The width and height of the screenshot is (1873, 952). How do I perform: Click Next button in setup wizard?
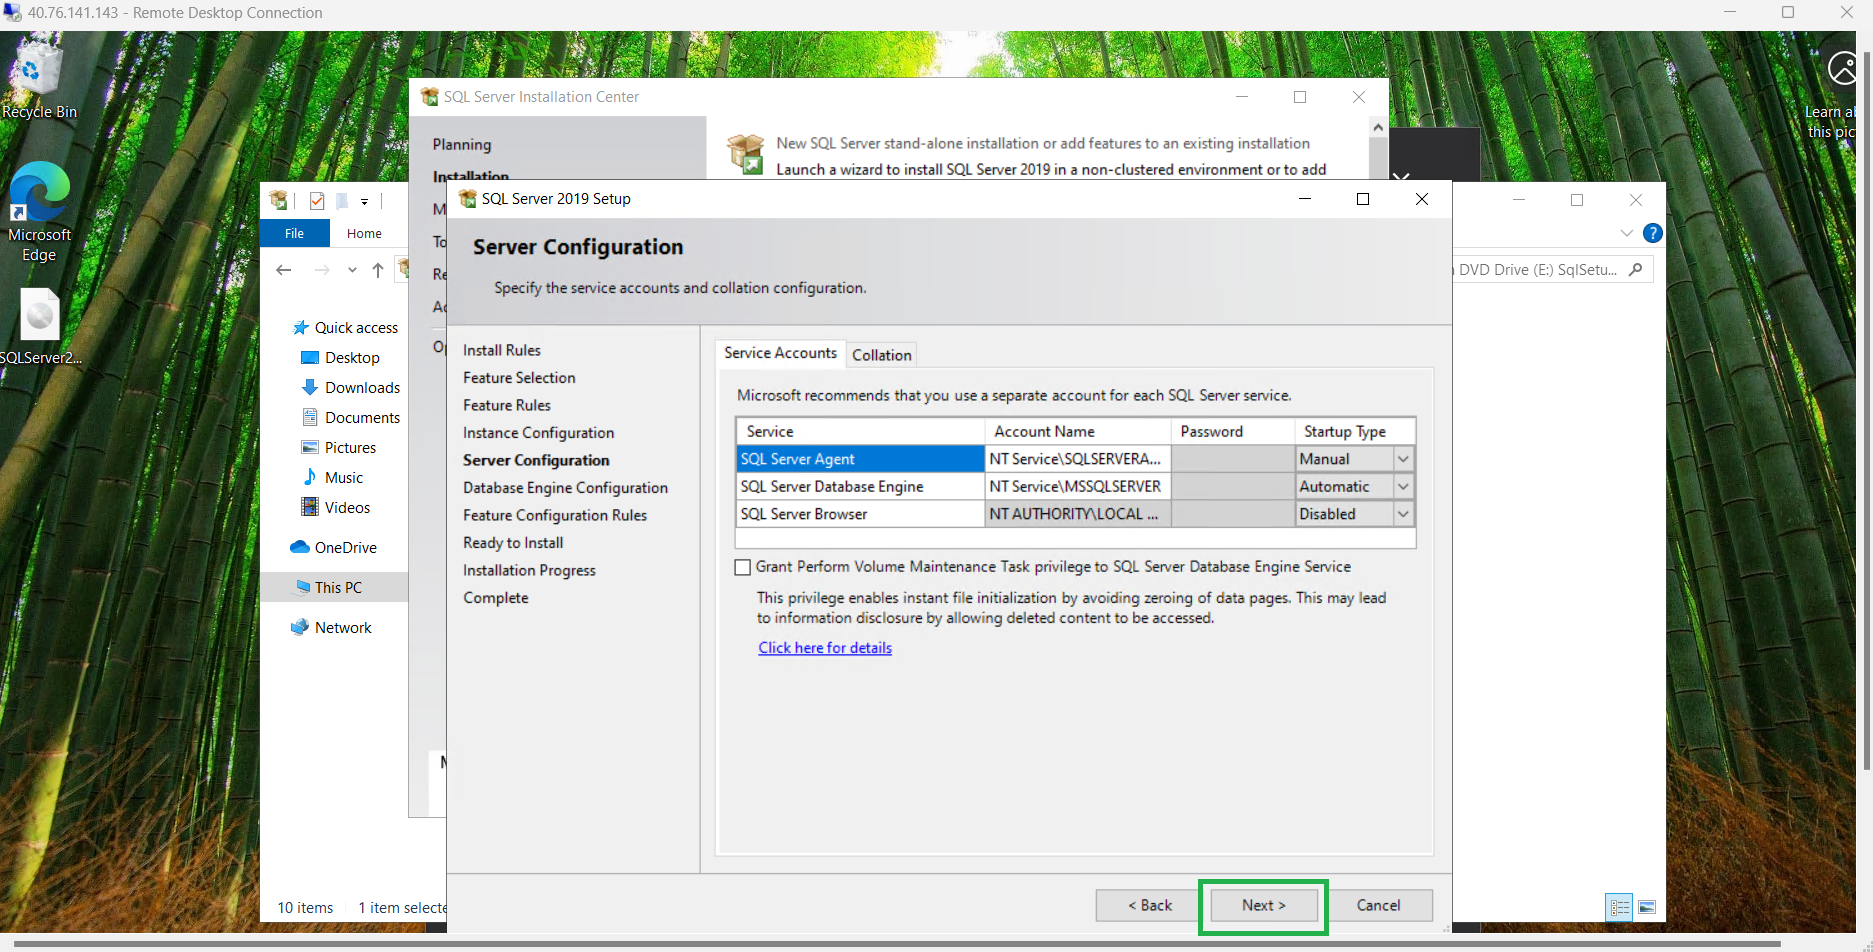tap(1264, 905)
